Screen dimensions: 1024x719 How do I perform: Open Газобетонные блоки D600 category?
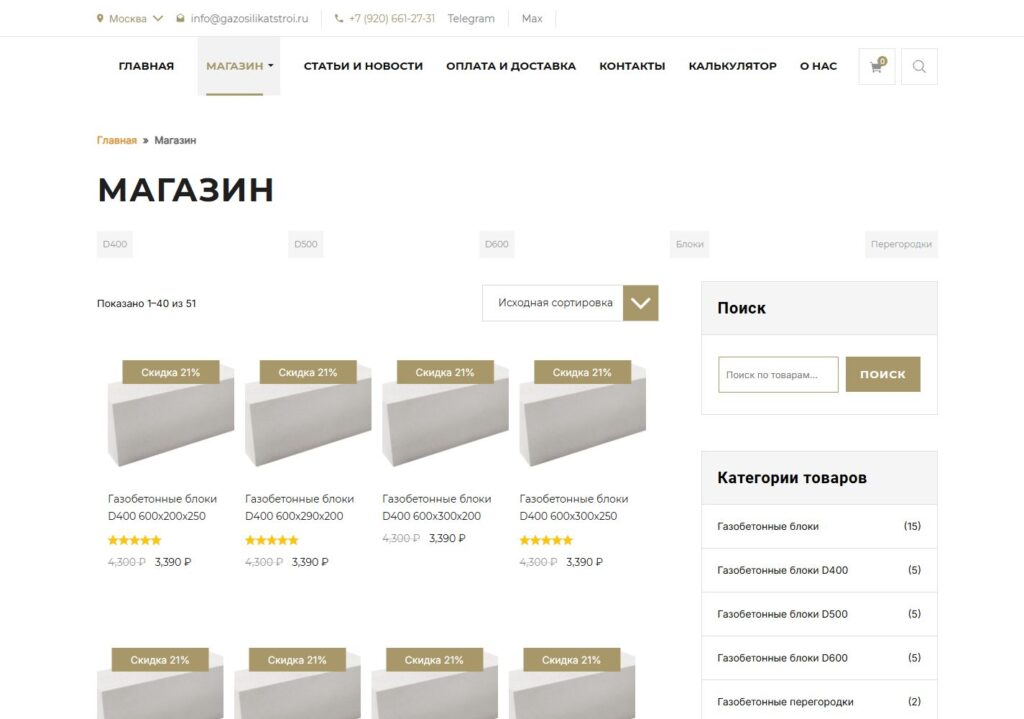(782, 658)
